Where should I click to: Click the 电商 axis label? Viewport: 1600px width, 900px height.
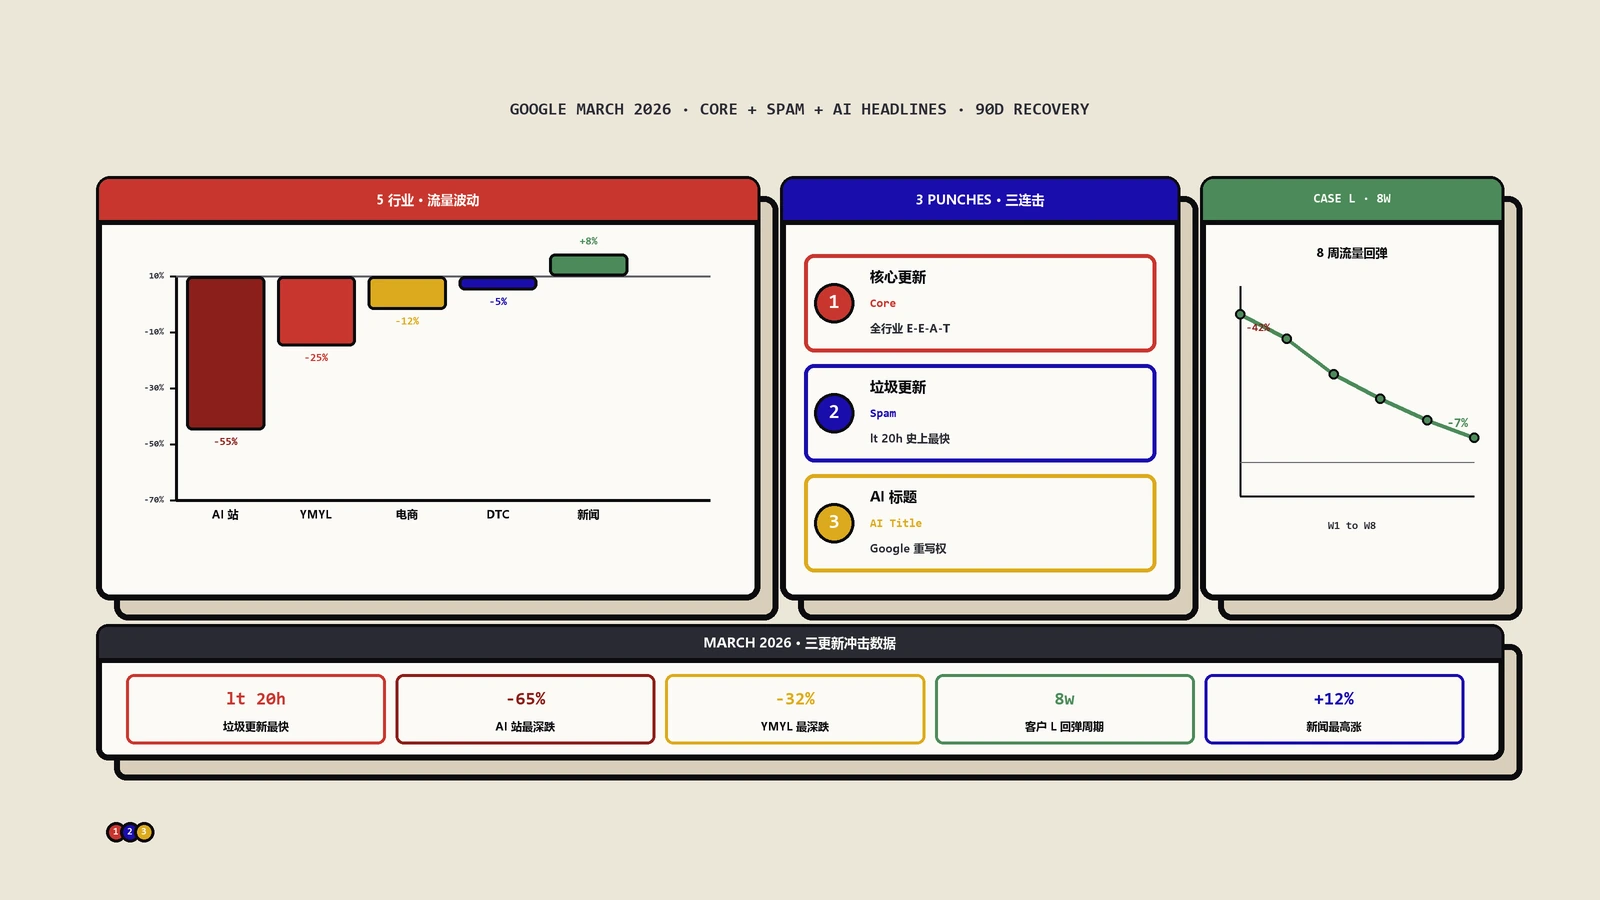pyautogui.click(x=407, y=515)
